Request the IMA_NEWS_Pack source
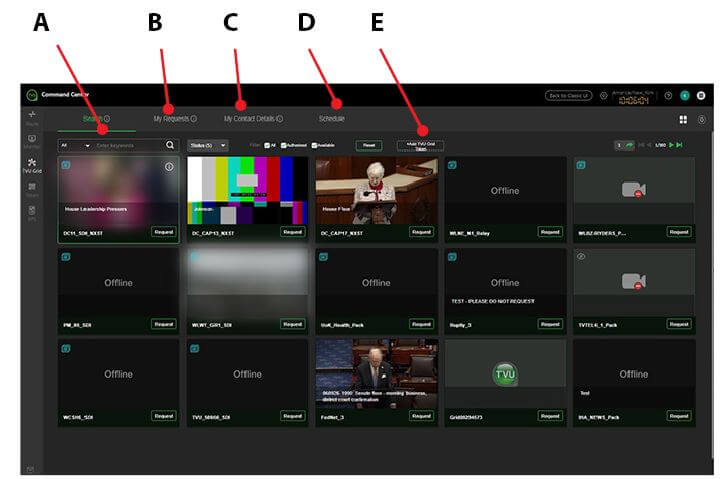The image size is (721, 479). (x=679, y=416)
